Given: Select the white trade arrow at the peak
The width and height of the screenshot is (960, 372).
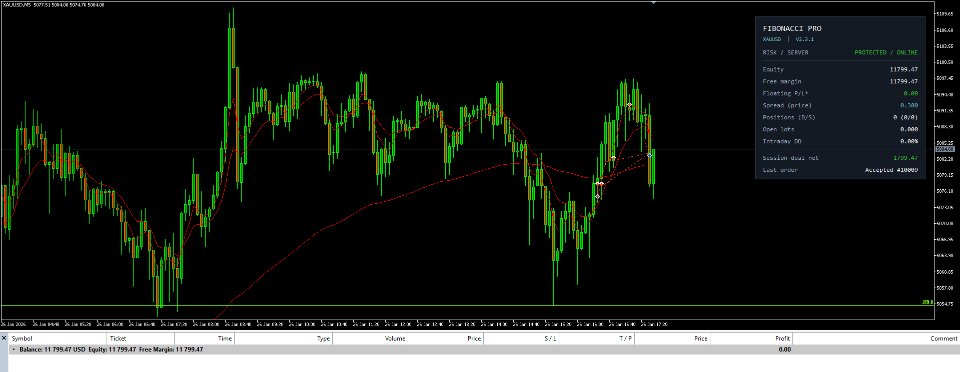Looking at the screenshot, I should point(629,105).
